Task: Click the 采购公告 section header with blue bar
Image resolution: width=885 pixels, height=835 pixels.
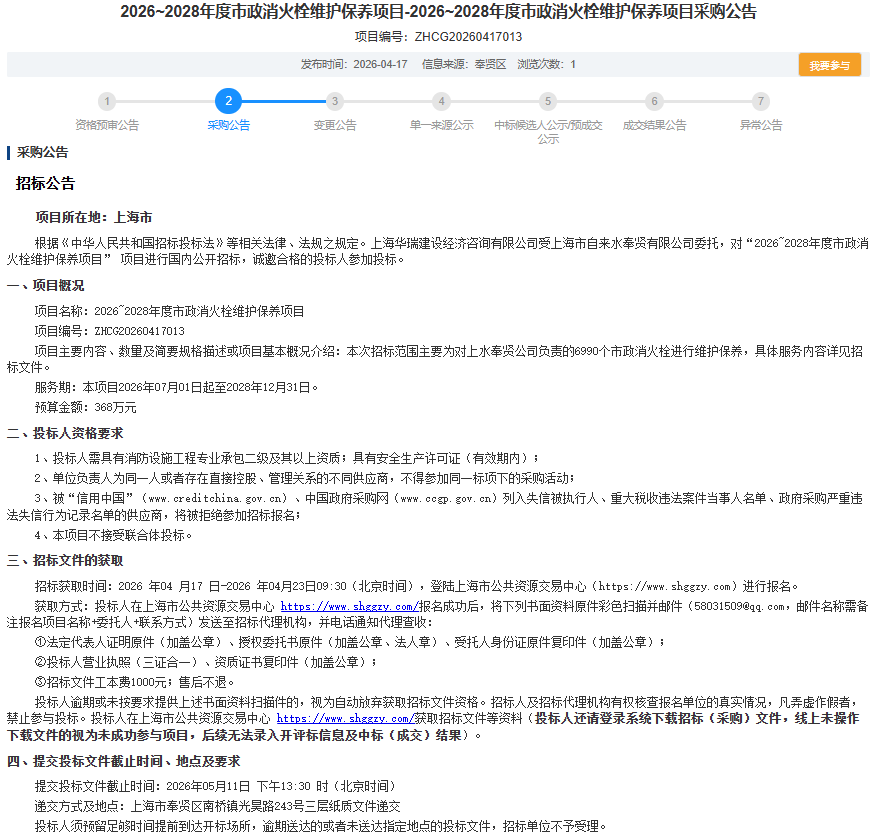Action: 42,153
